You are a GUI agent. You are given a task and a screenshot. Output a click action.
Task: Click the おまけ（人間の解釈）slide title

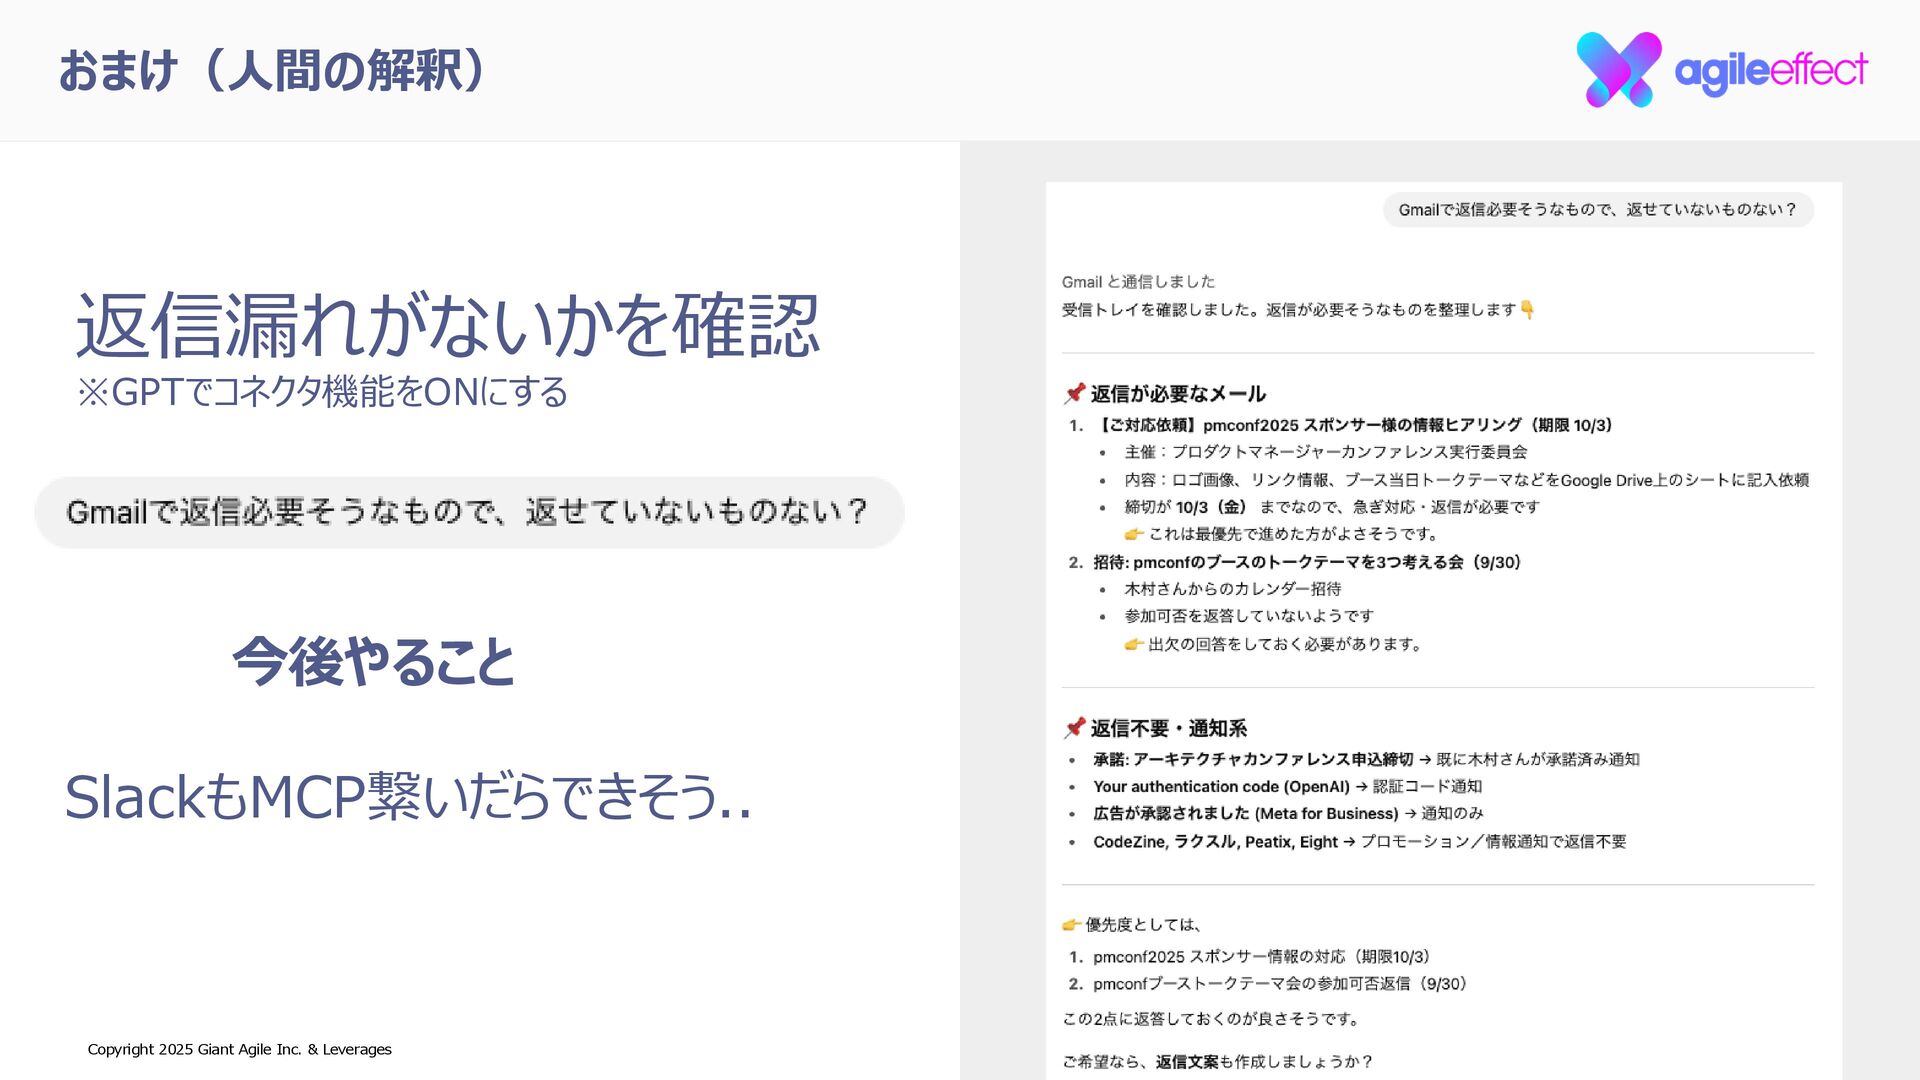pyautogui.click(x=272, y=71)
